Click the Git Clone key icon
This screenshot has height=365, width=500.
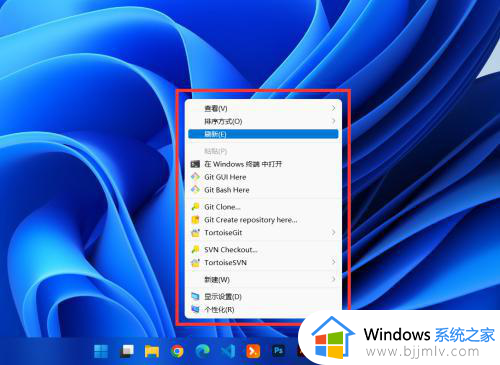click(195, 207)
